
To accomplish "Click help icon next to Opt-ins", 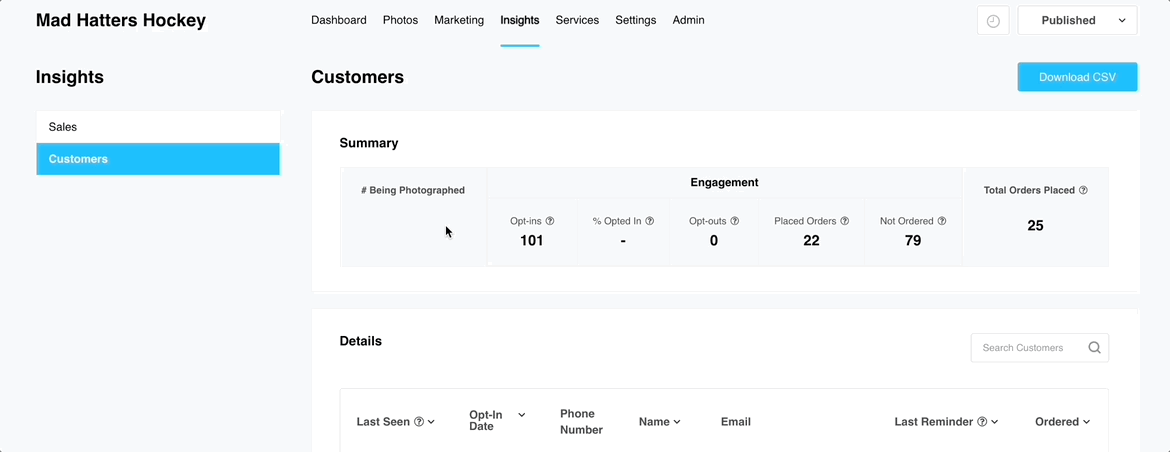I will click(x=550, y=221).
